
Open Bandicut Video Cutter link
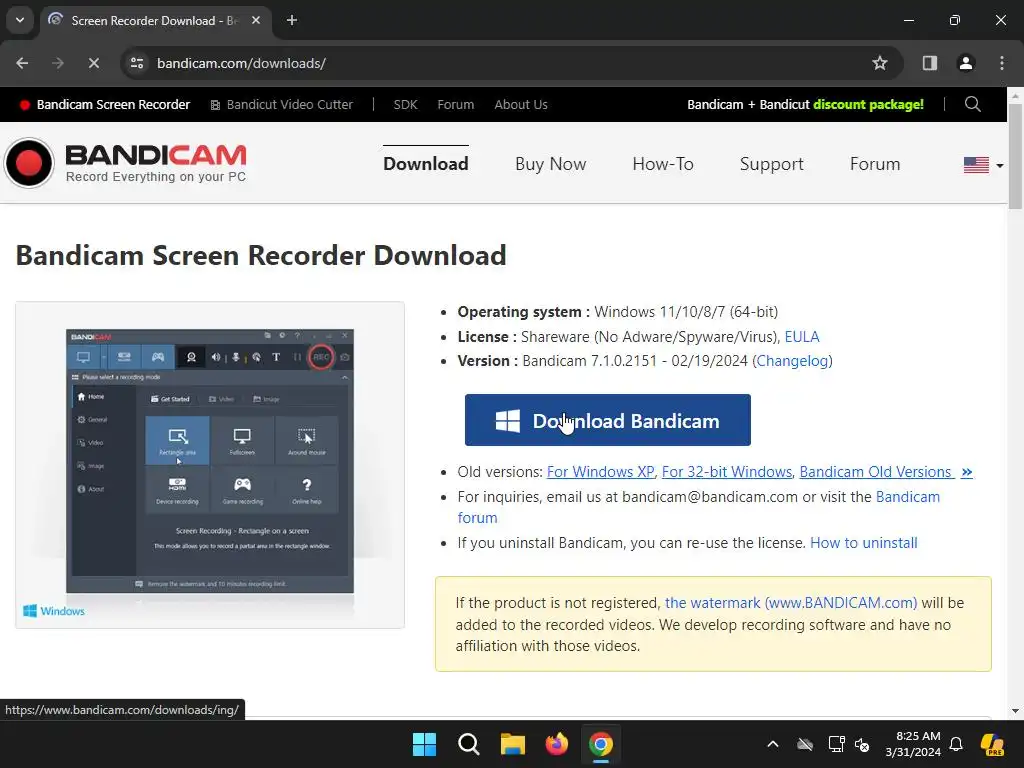(x=281, y=104)
